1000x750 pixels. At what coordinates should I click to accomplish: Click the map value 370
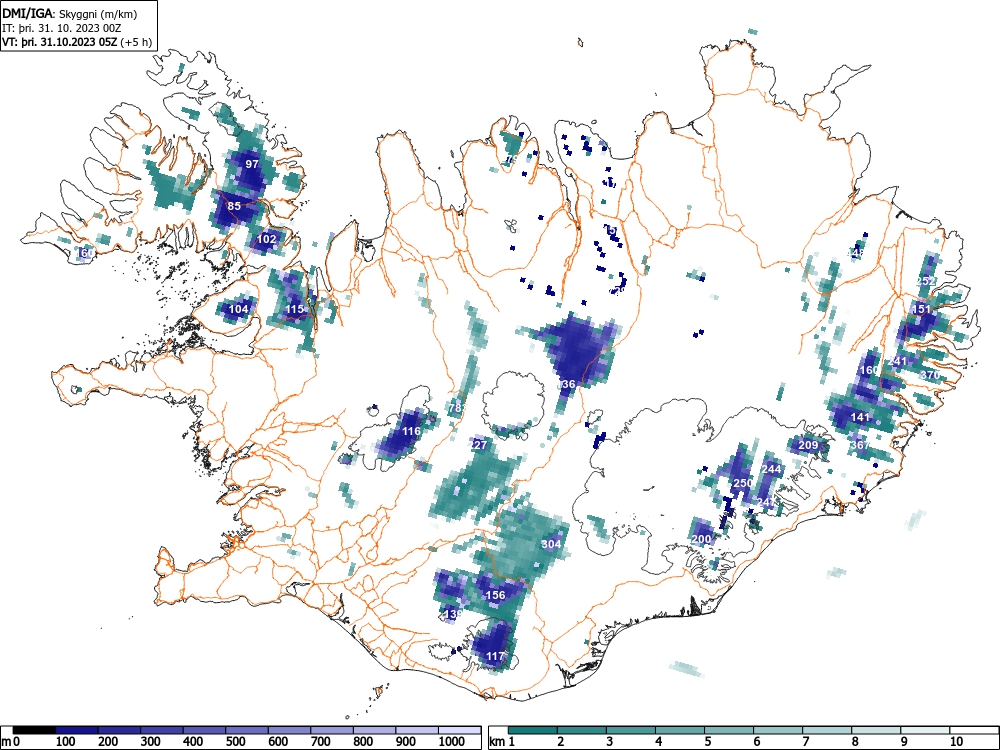click(930, 375)
